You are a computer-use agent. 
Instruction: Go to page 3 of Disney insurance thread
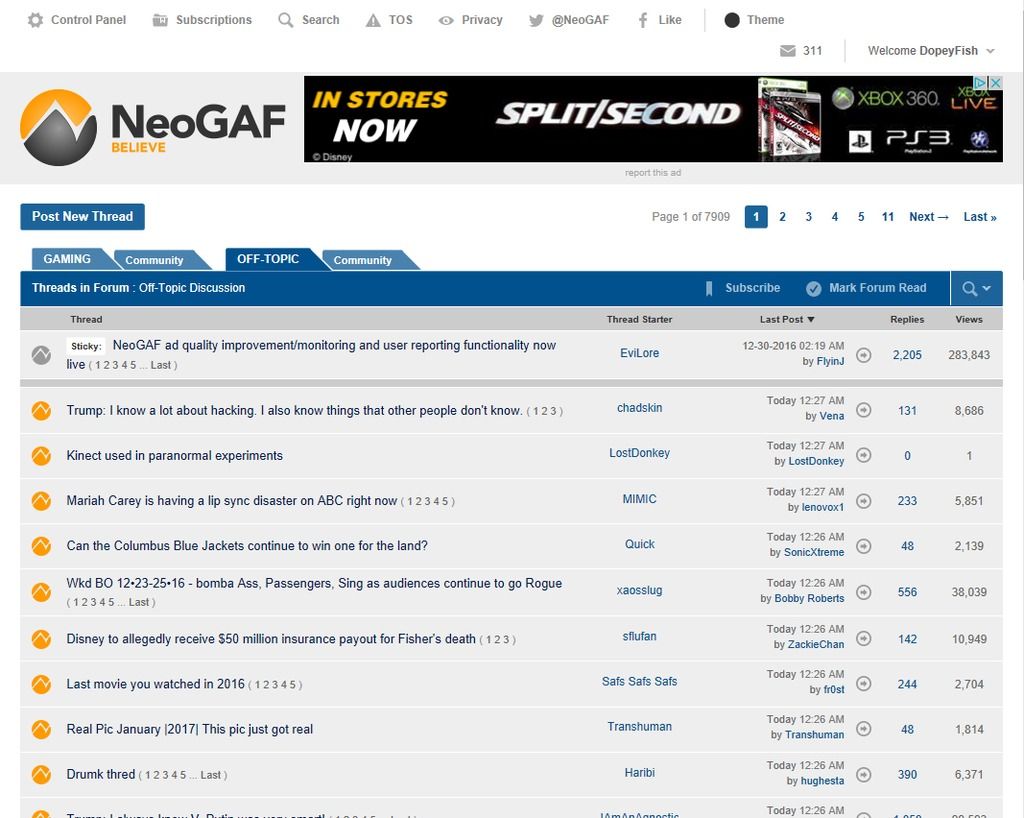click(505, 640)
